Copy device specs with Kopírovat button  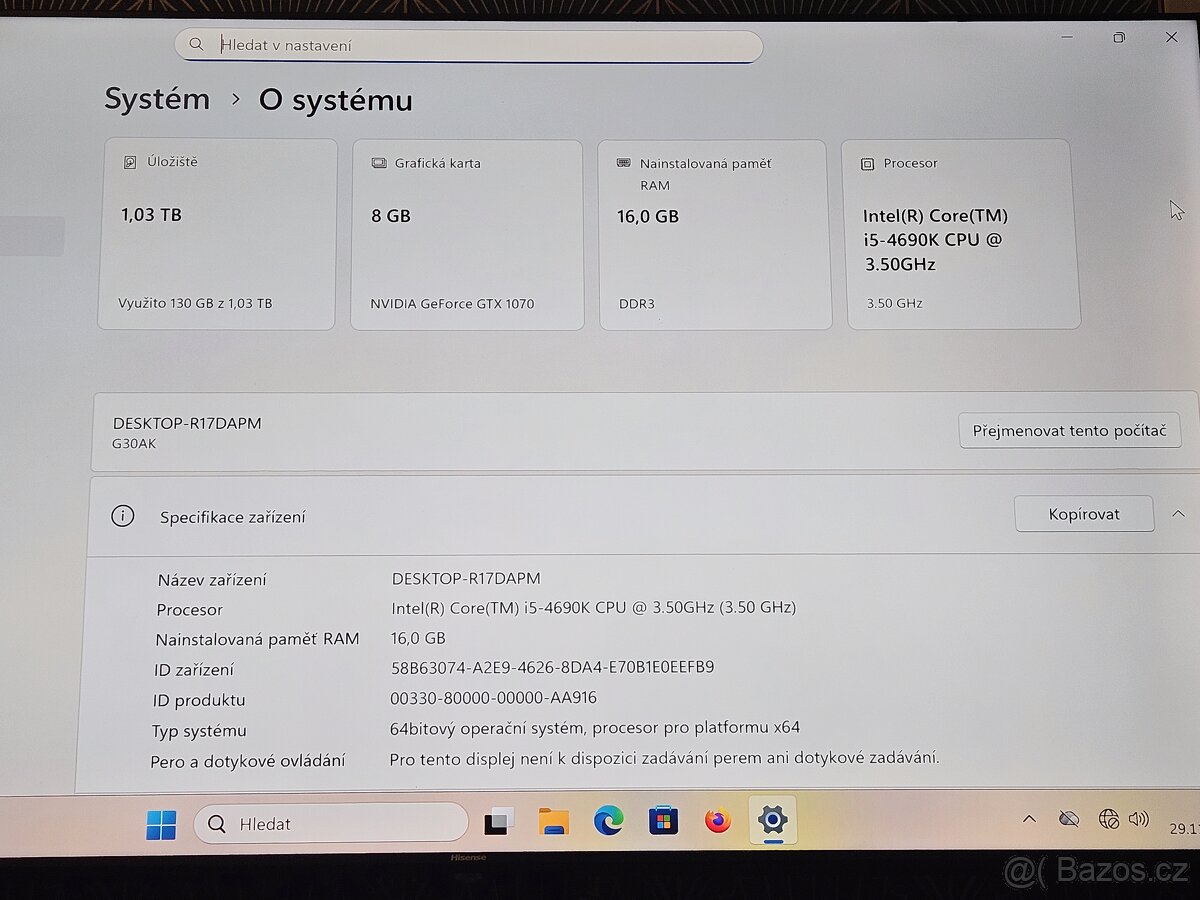[1084, 514]
